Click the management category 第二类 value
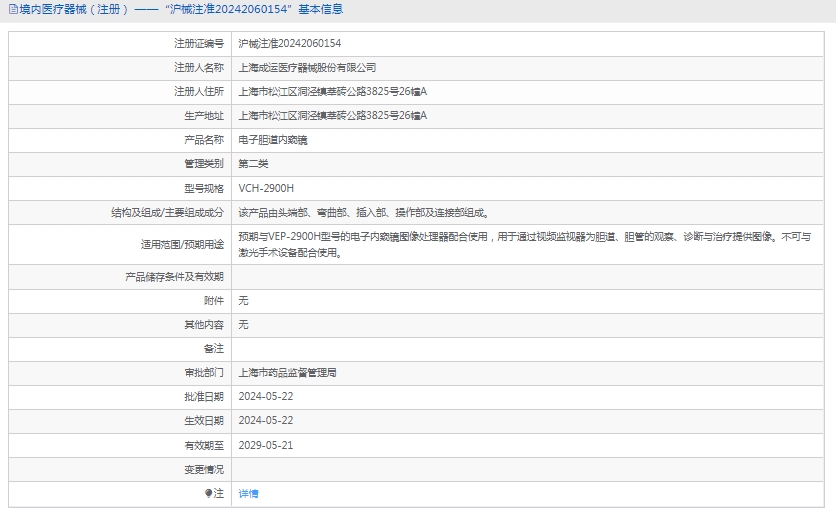 pos(253,164)
